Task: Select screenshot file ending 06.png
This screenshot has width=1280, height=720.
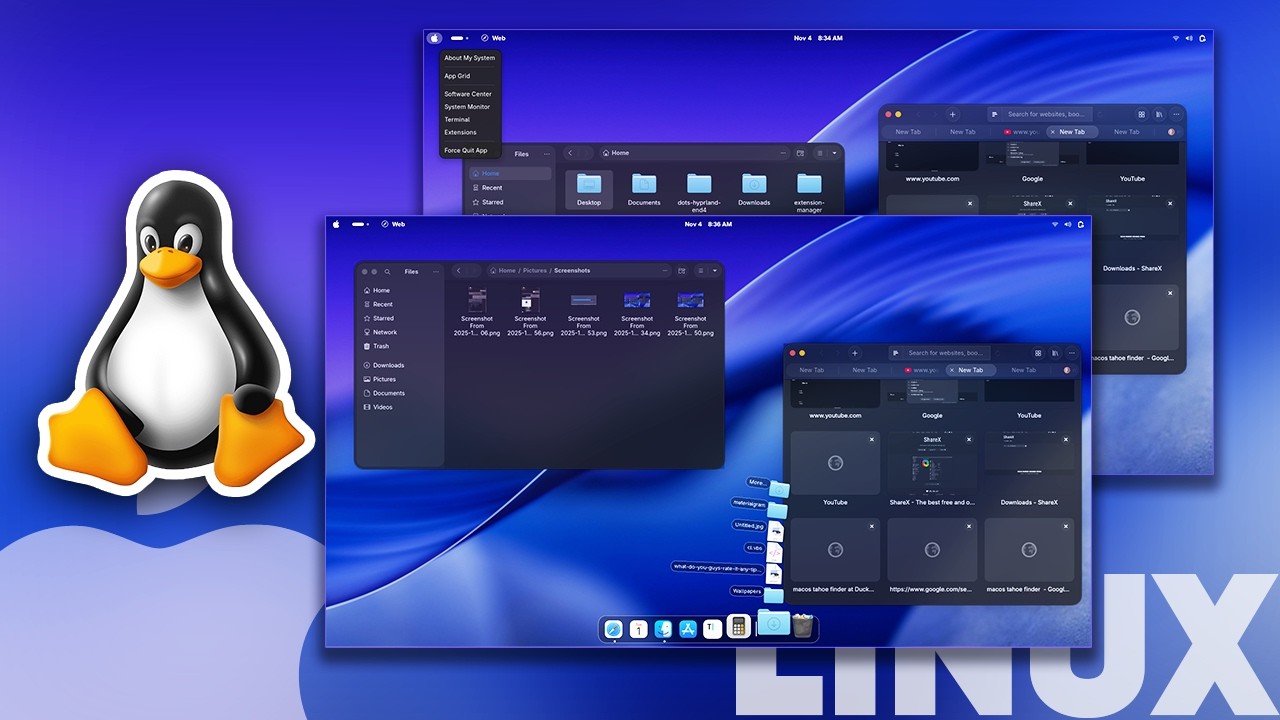Action: click(x=477, y=311)
